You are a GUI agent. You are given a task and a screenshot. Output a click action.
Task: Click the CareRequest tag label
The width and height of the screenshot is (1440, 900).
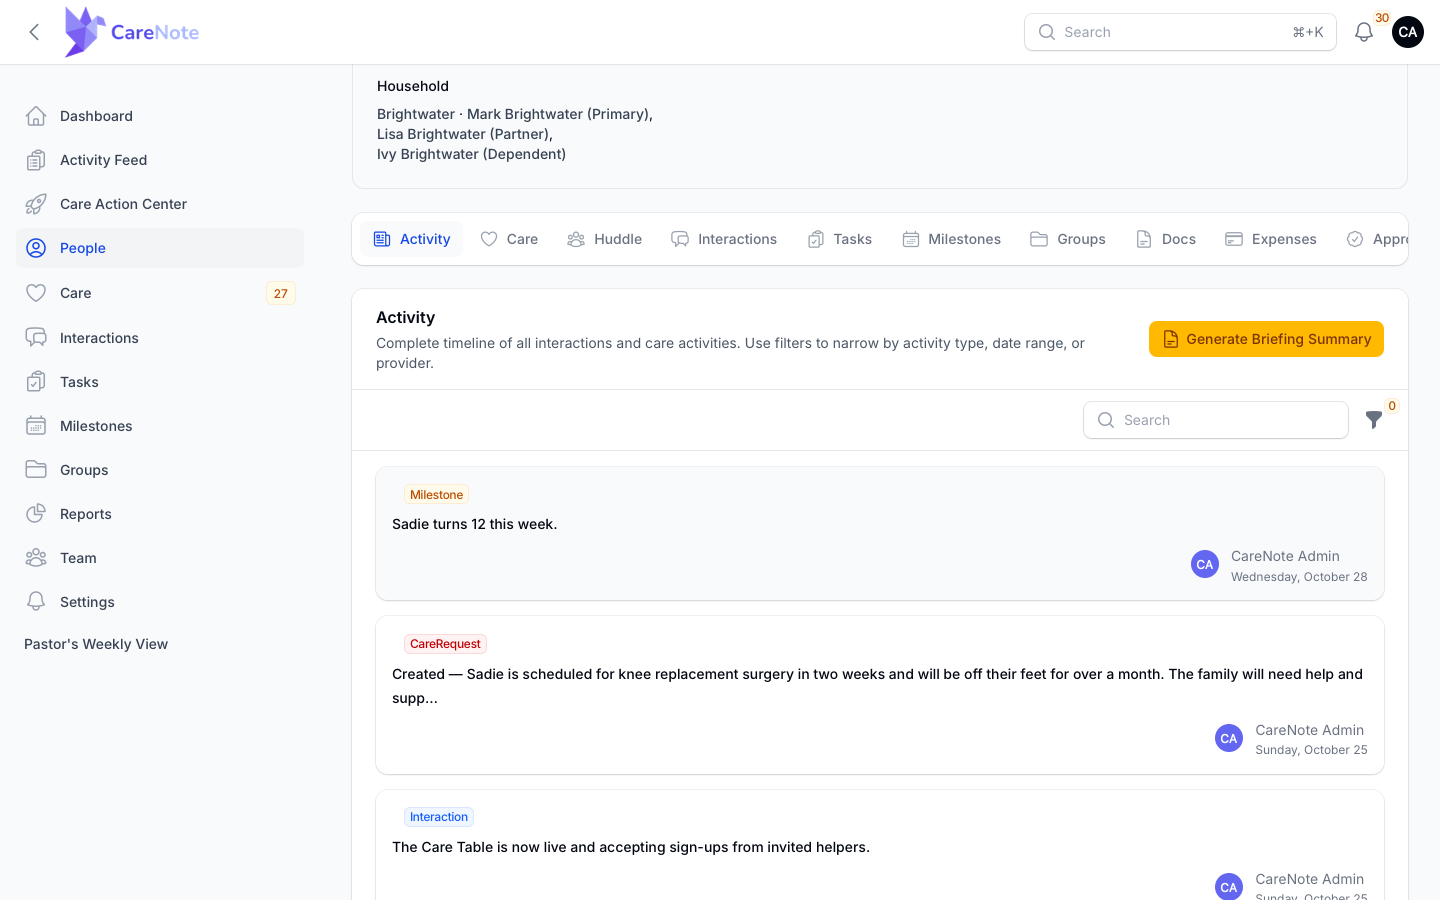point(445,644)
